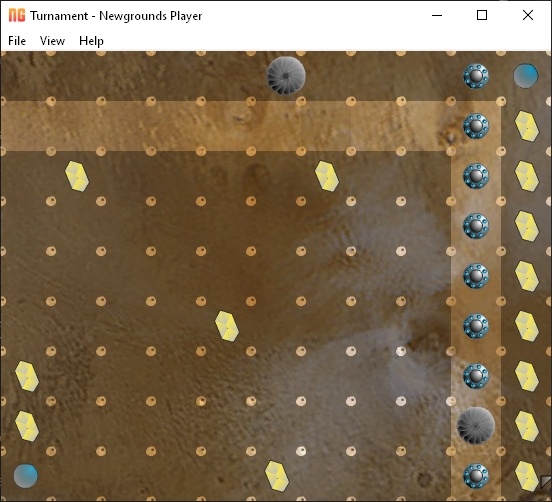Collect the yellow crystal at bottom center
Viewport: 552px width, 502px height.
pos(277,476)
